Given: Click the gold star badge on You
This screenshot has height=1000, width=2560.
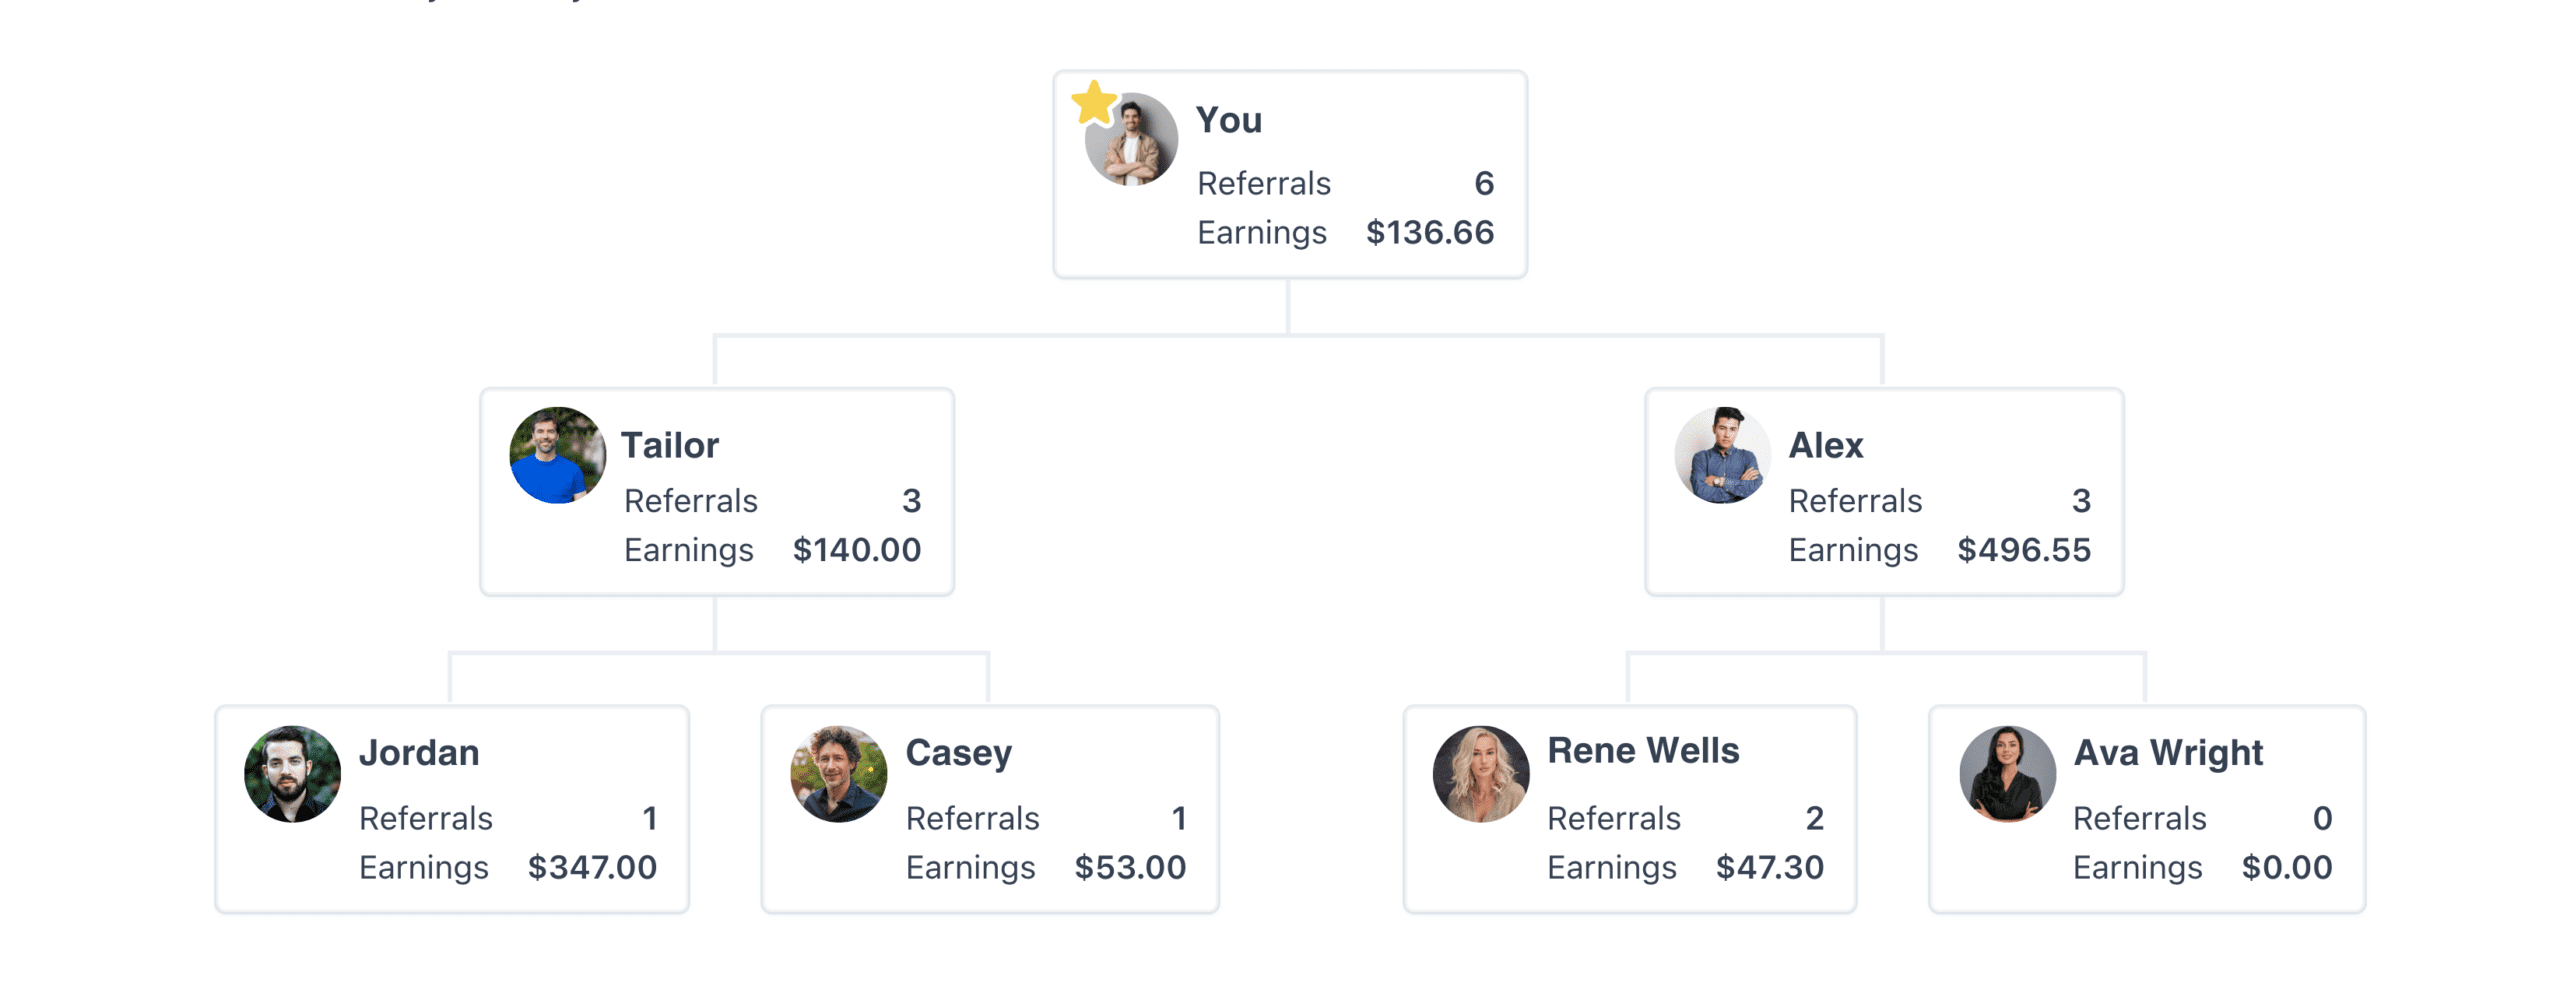Looking at the screenshot, I should tap(1093, 102).
